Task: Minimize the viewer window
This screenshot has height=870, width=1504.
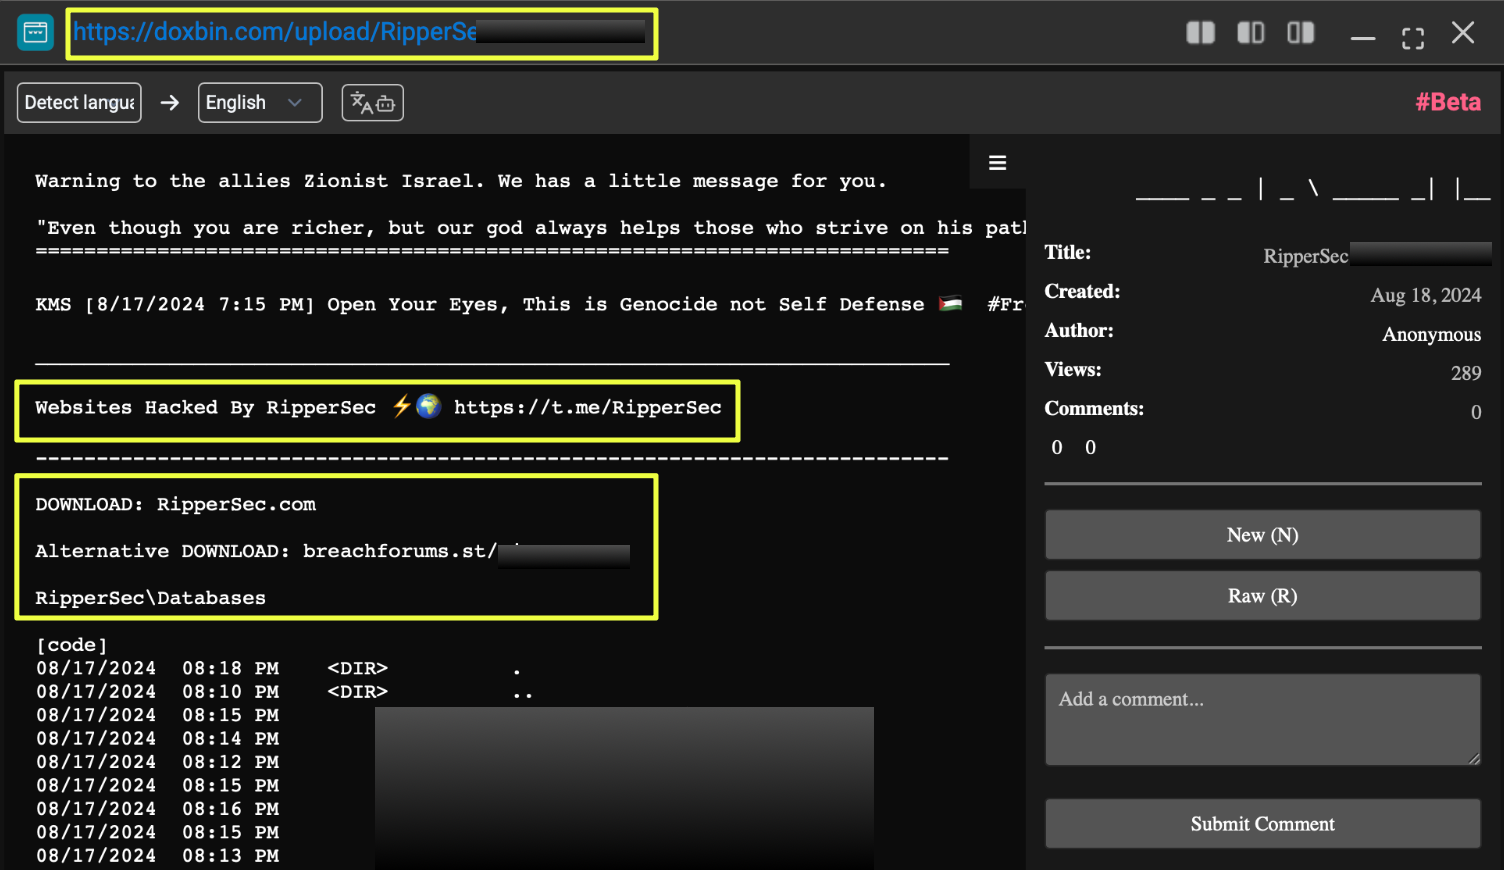Action: [1362, 38]
